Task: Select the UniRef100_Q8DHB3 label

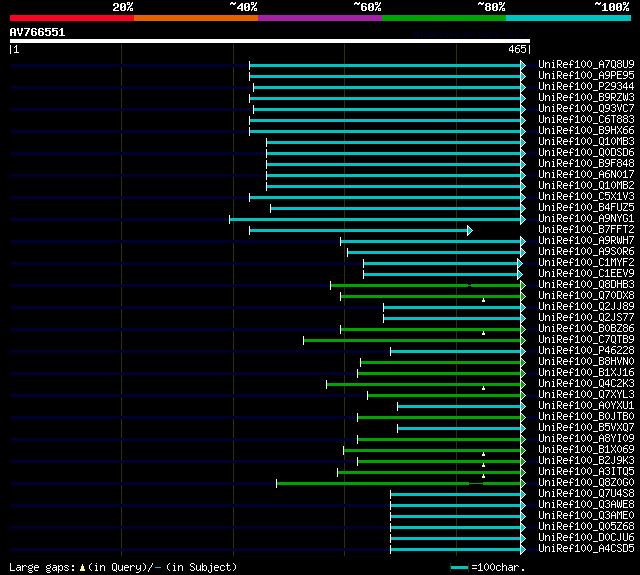Action: coord(586,285)
